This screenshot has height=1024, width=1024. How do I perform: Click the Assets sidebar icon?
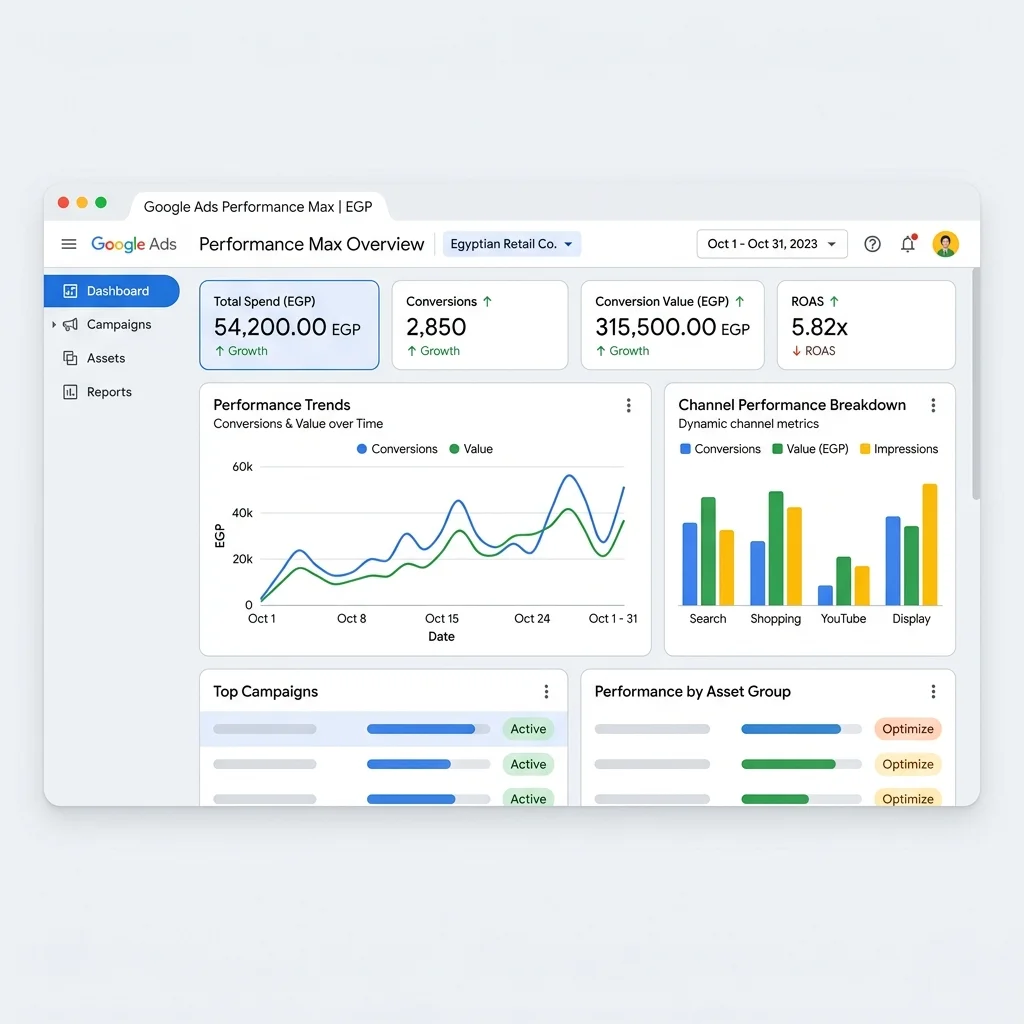click(x=71, y=358)
